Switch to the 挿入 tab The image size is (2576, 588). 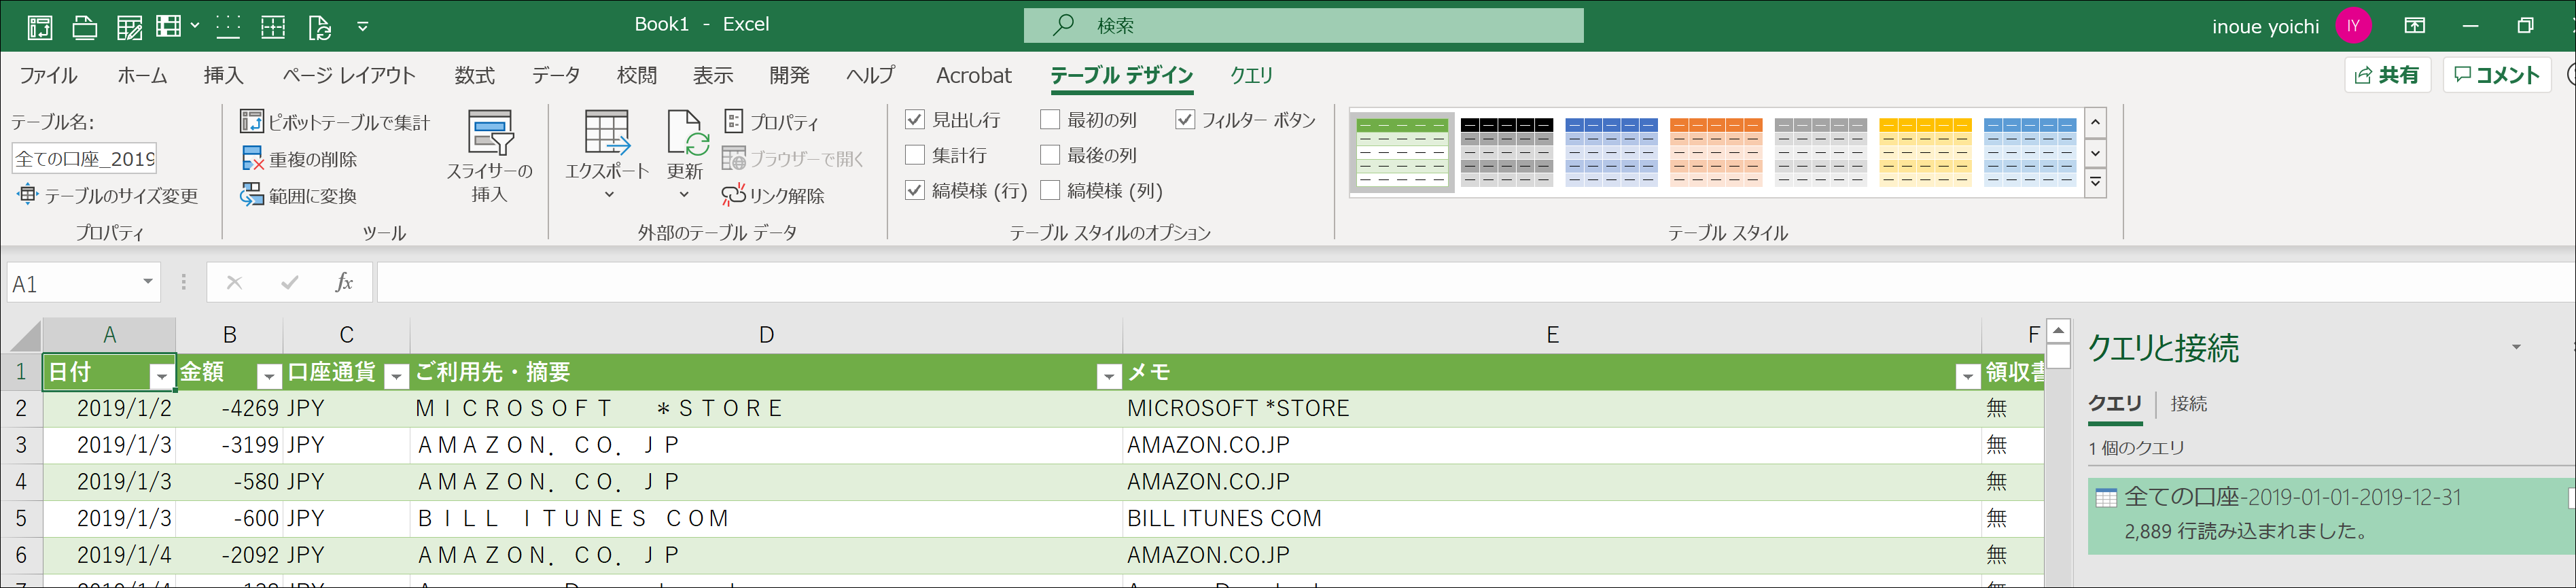coord(223,76)
